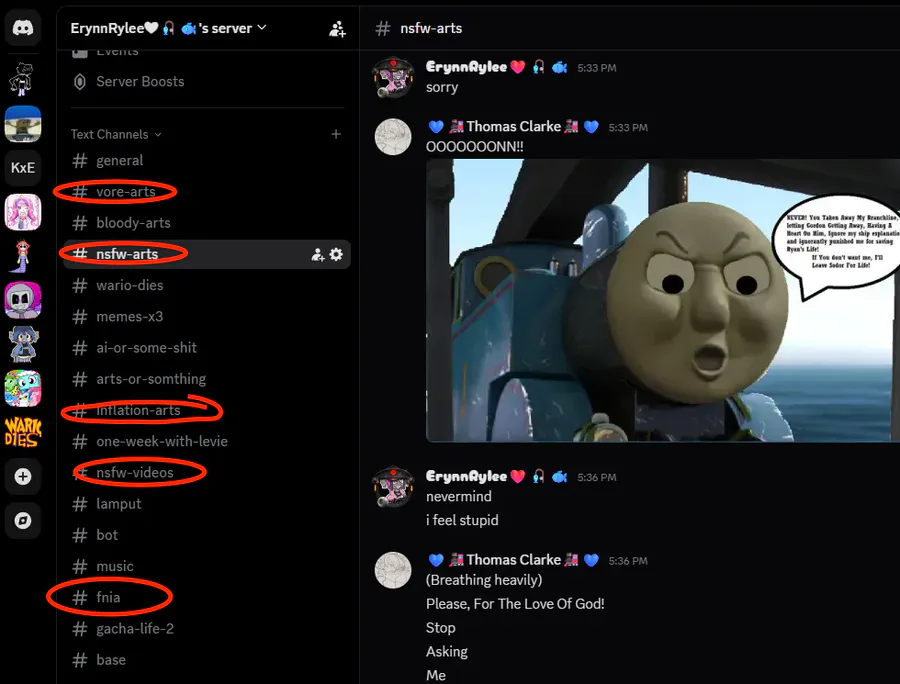Select the memes-x3 channel
This screenshot has width=900, height=684.
(130, 316)
